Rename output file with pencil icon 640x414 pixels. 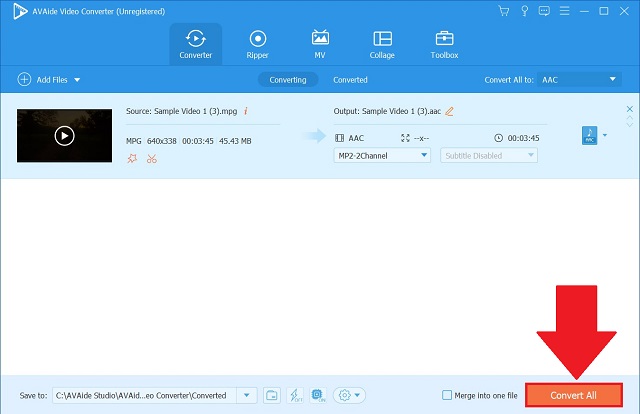click(x=449, y=111)
